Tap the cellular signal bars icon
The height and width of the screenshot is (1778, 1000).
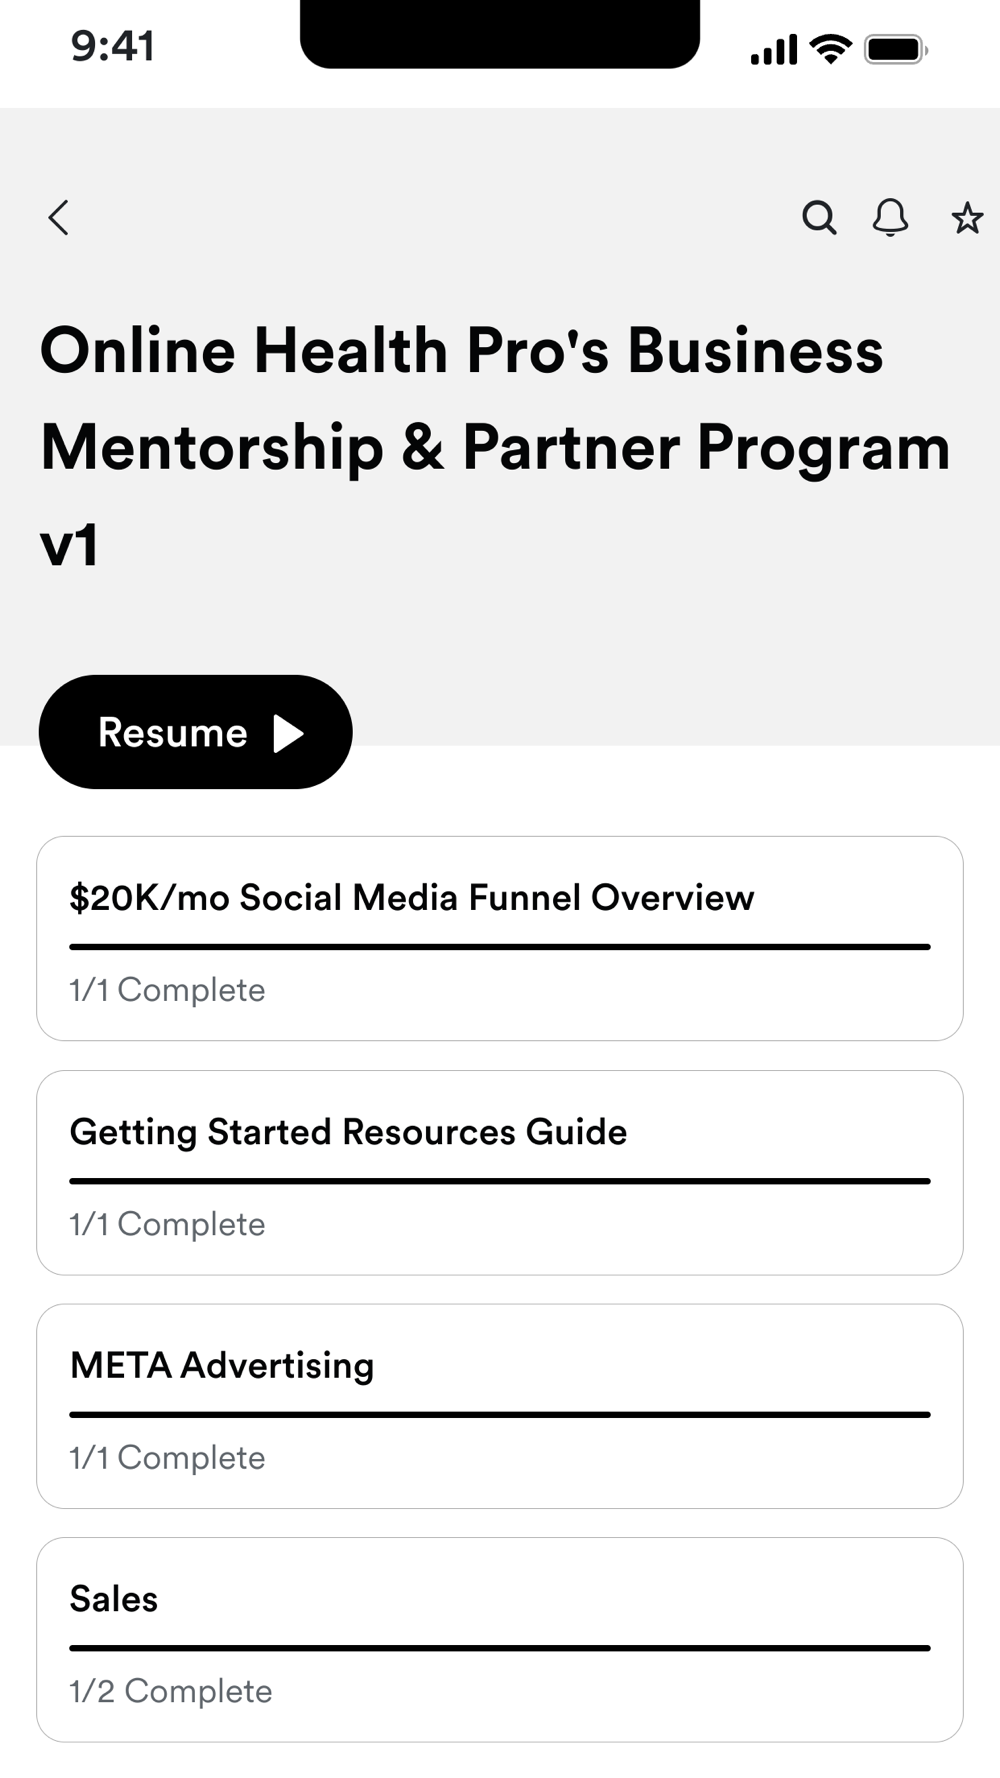click(774, 48)
